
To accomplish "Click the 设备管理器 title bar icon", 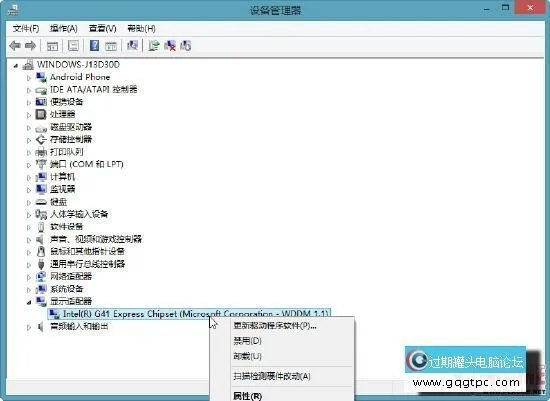I will coord(13,10).
